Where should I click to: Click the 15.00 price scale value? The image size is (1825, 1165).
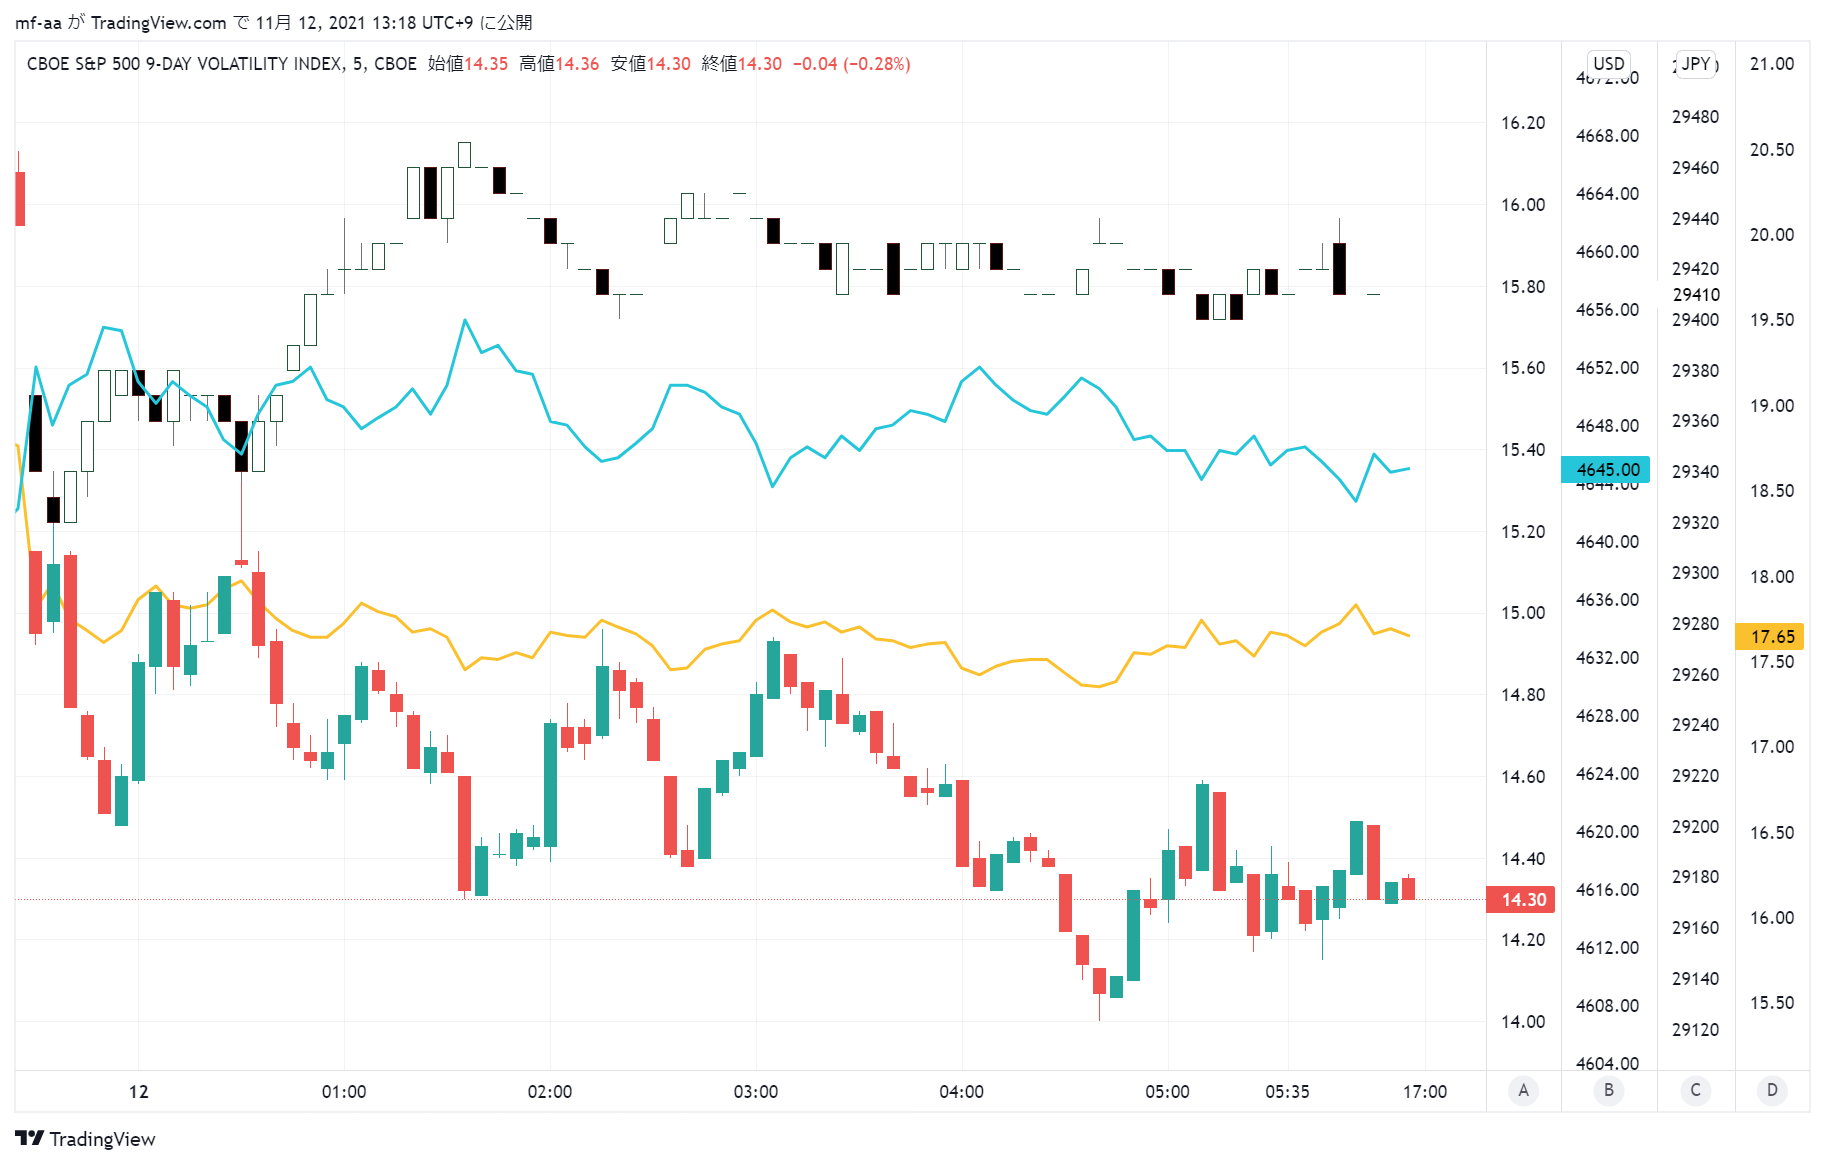coord(1523,613)
